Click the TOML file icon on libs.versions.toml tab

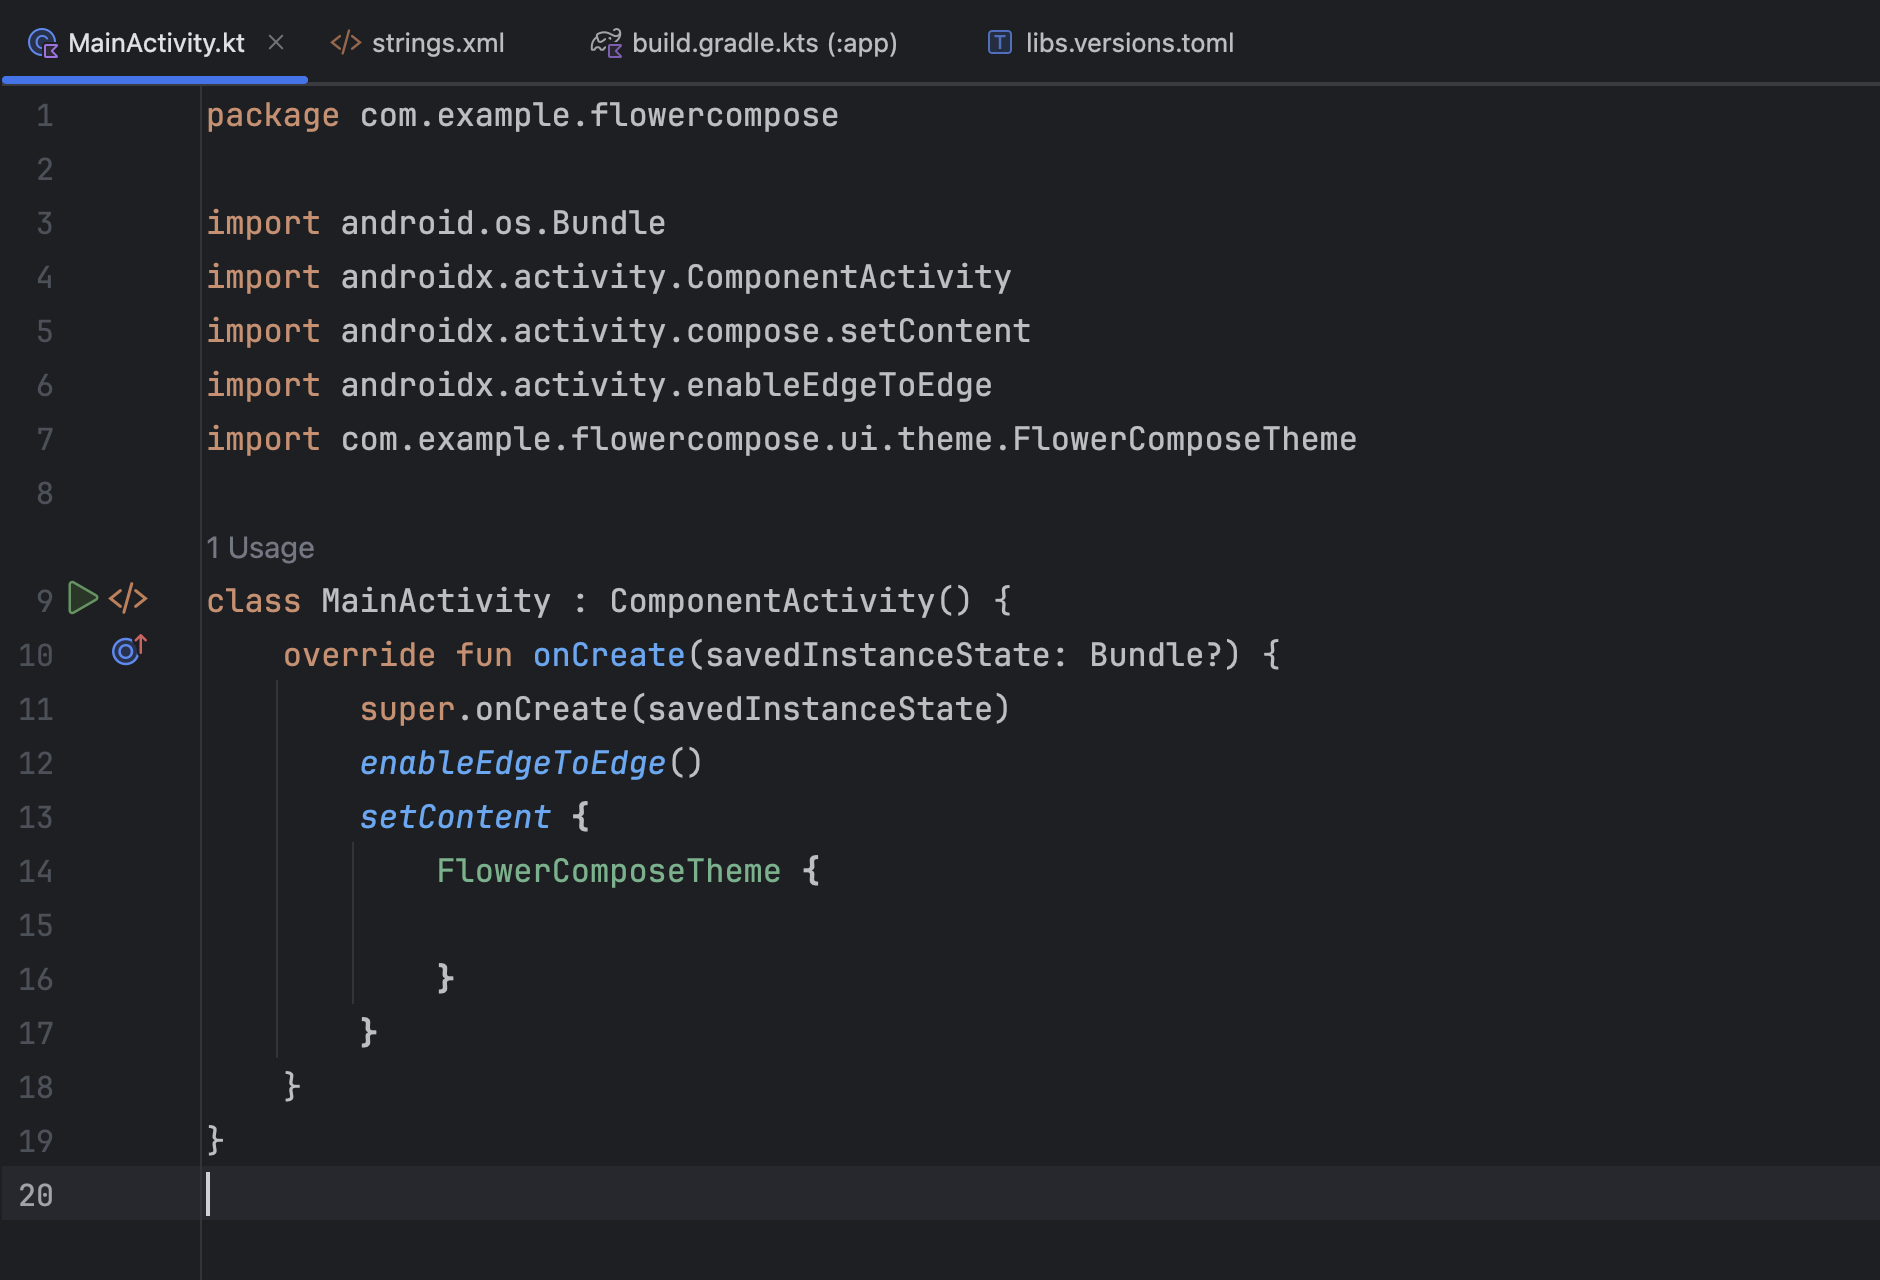tap(1000, 42)
